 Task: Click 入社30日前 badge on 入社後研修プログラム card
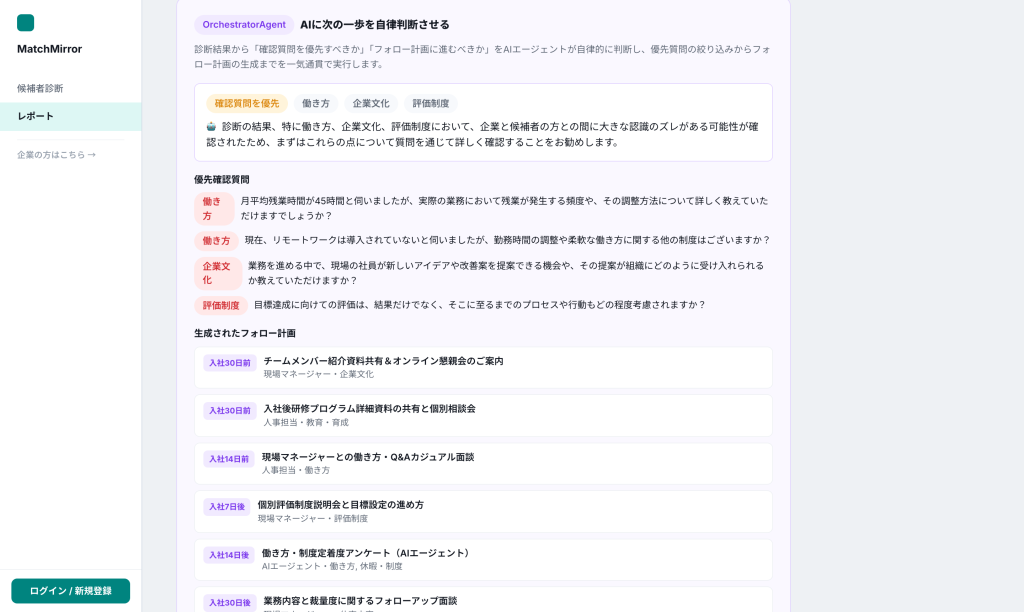(x=230, y=411)
